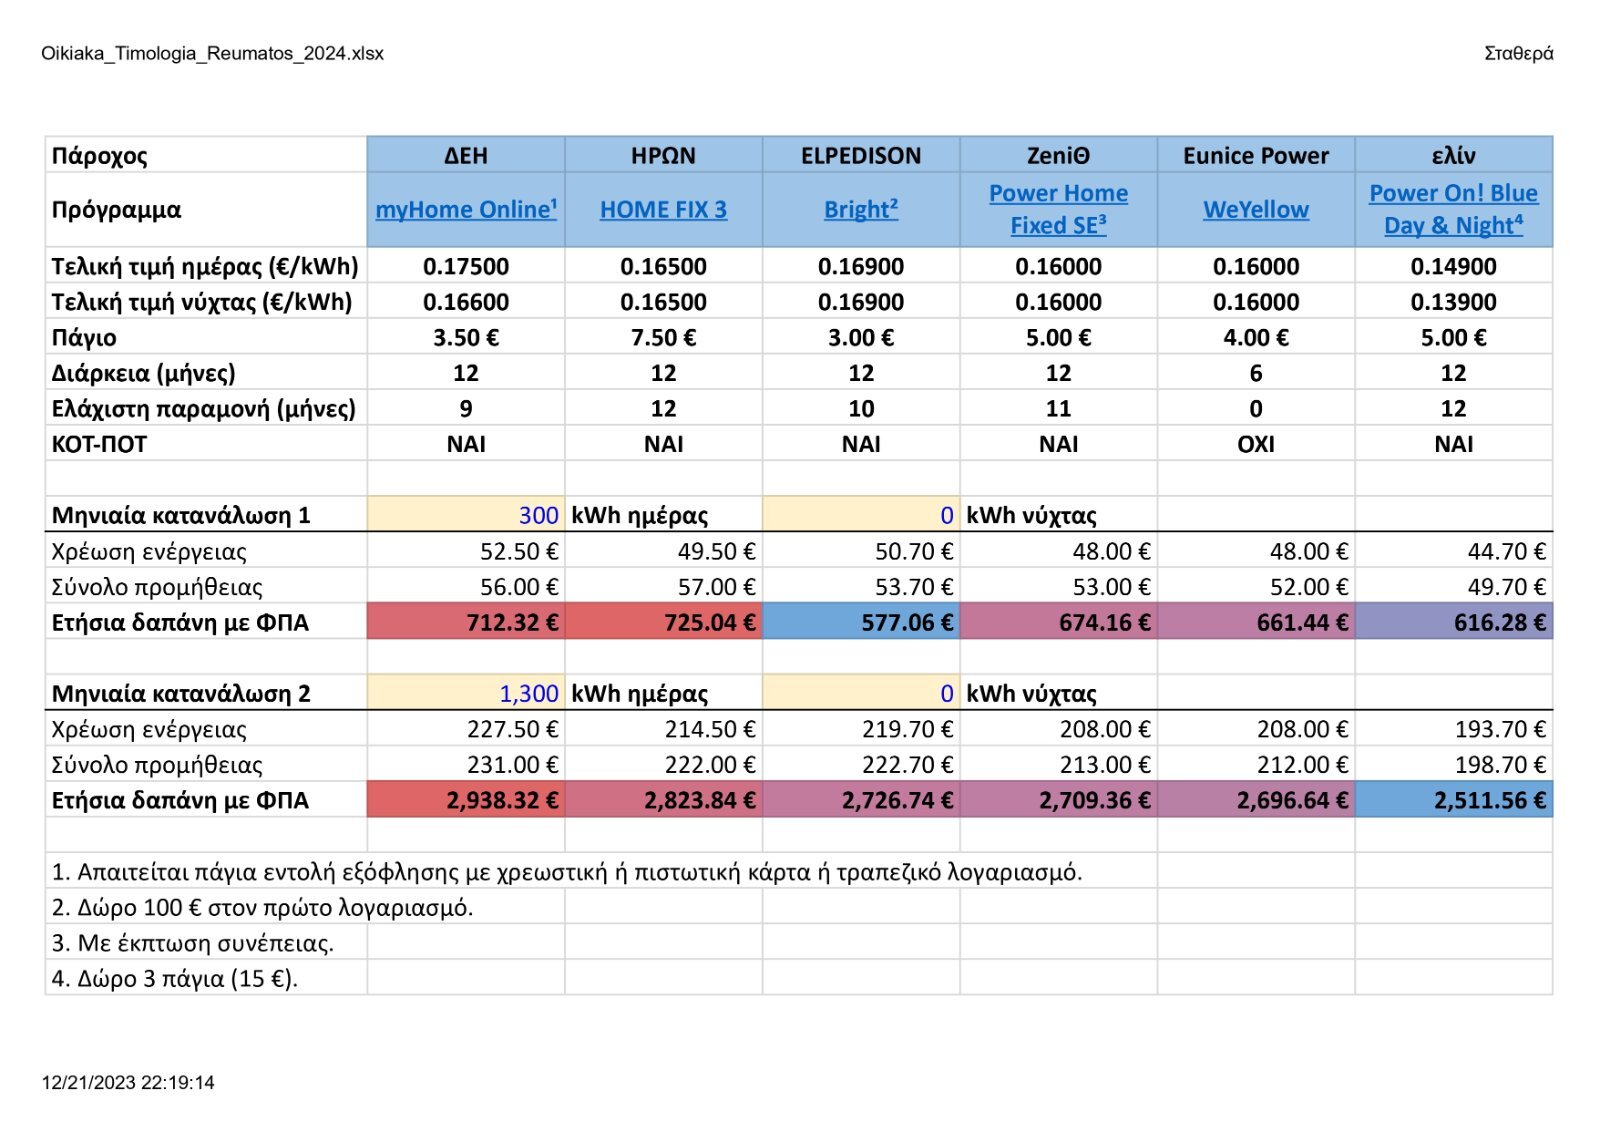
Task: Select the 577.06 € annual cost cell
Action: point(861,621)
